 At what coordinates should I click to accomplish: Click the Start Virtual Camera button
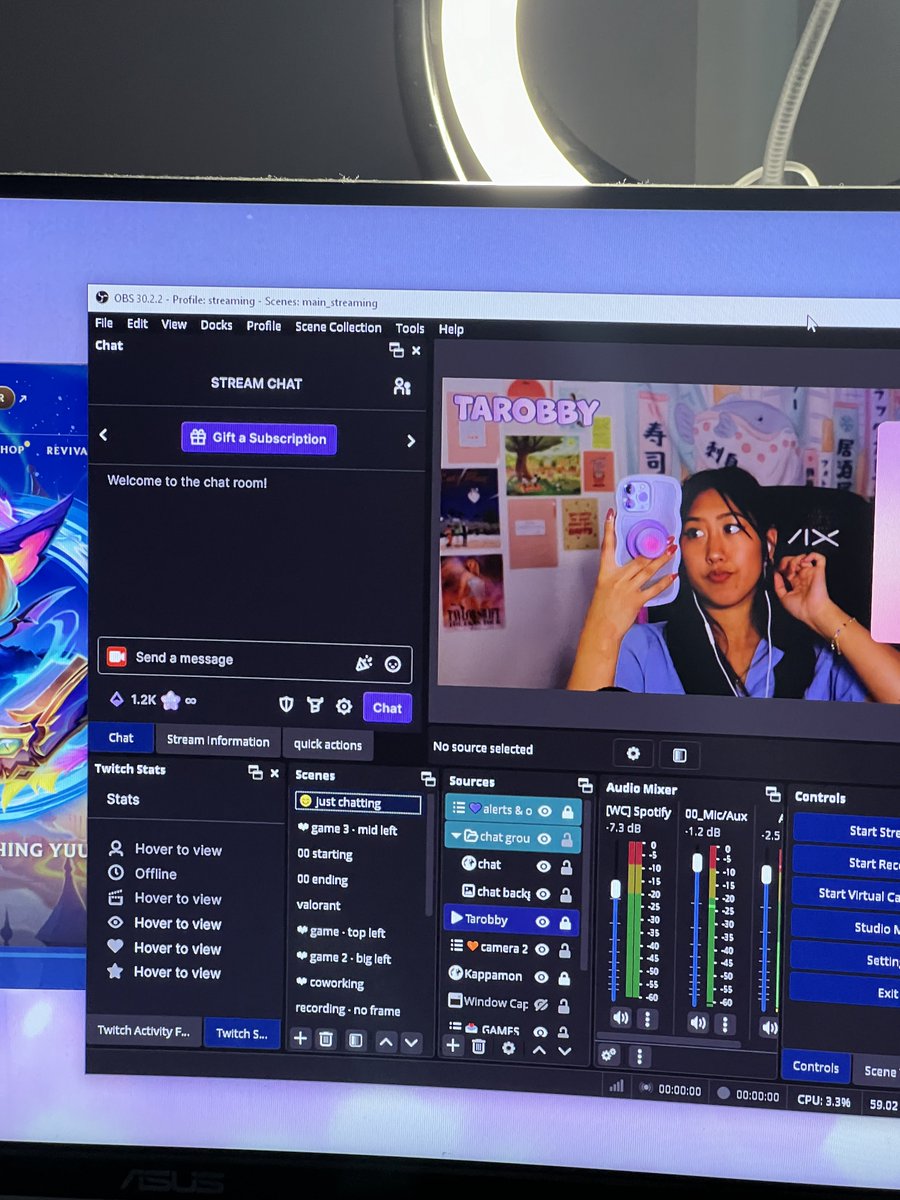pyautogui.click(x=846, y=893)
